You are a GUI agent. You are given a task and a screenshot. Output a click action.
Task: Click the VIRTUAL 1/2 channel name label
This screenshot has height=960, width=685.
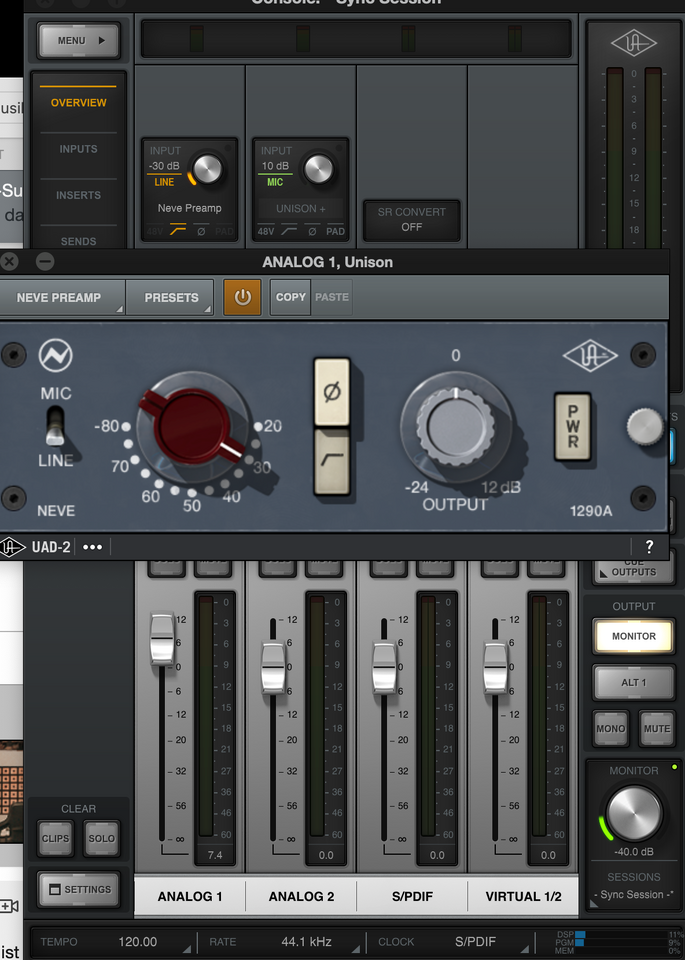pos(523,896)
